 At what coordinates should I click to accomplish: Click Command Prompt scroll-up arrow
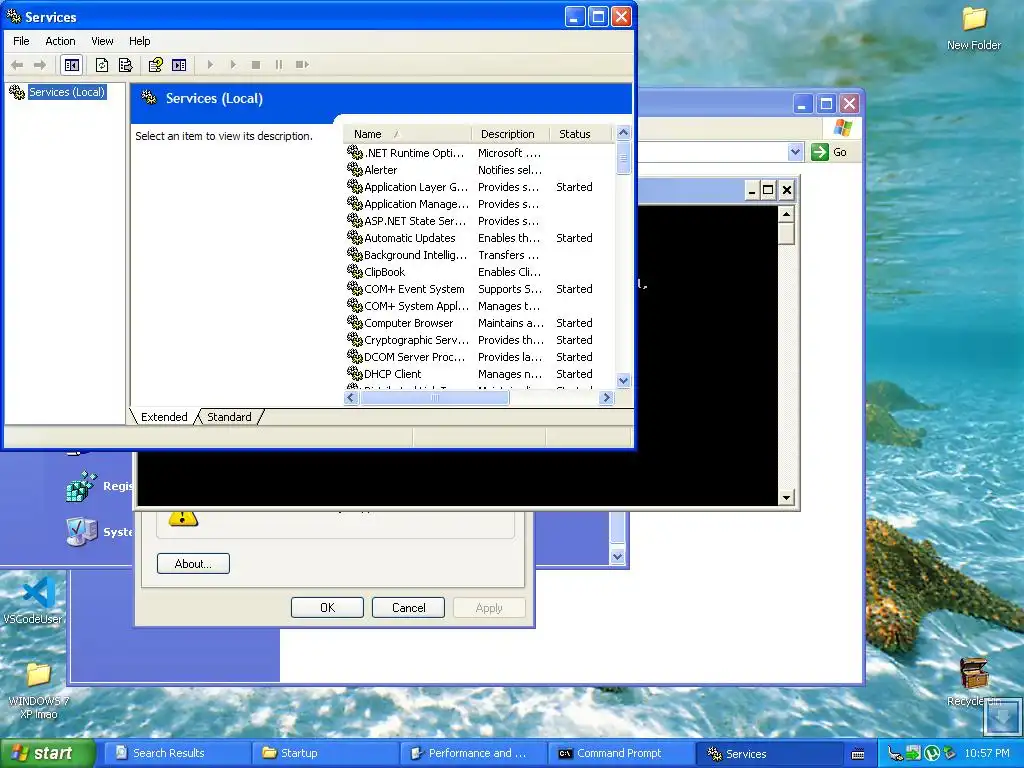coord(786,214)
